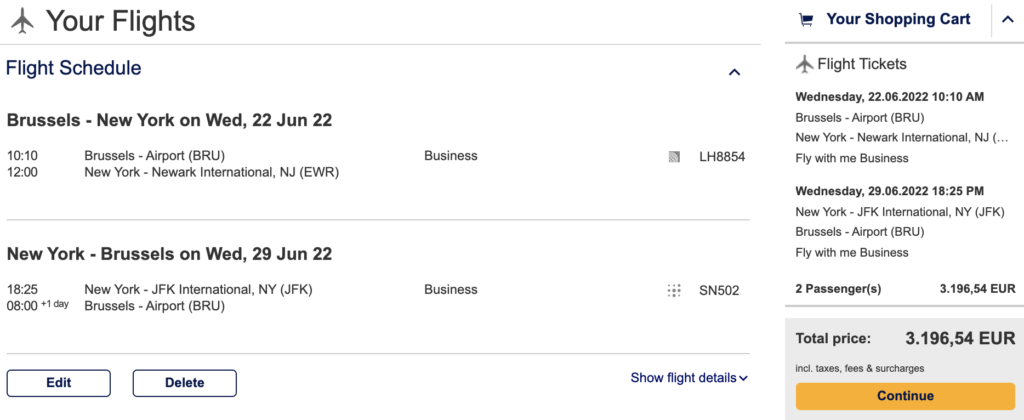Click the airplane icon next to Flight Tickets
This screenshot has width=1024, height=420.
[x=804, y=64]
